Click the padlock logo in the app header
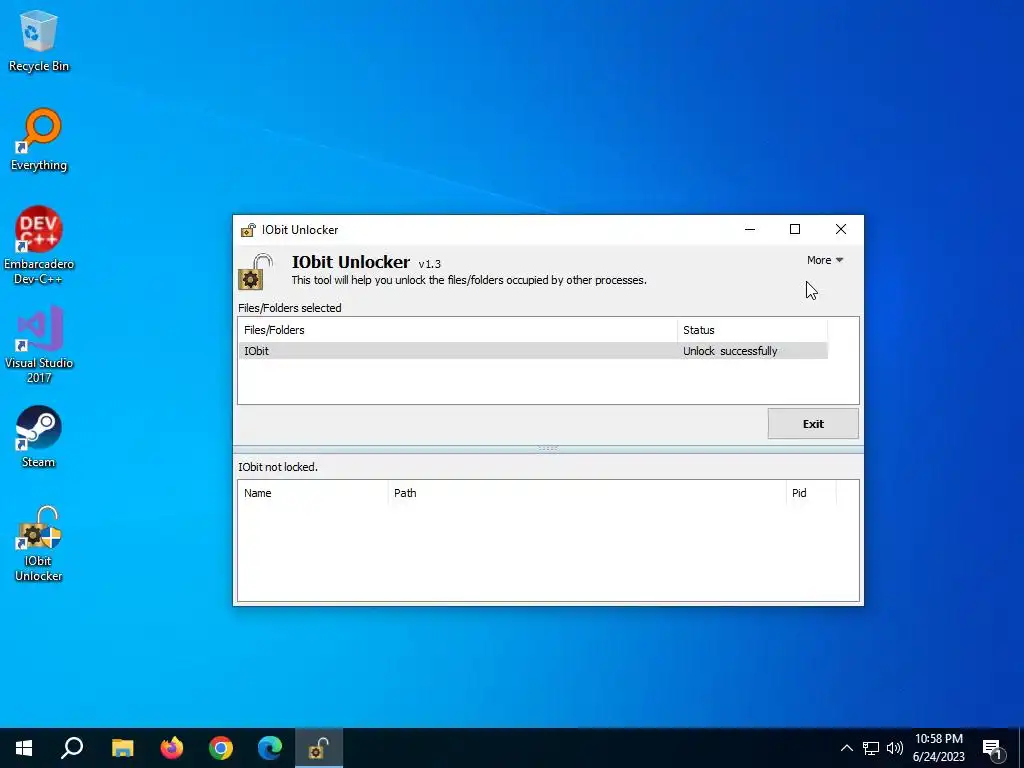This screenshot has height=768, width=1024. (255, 272)
